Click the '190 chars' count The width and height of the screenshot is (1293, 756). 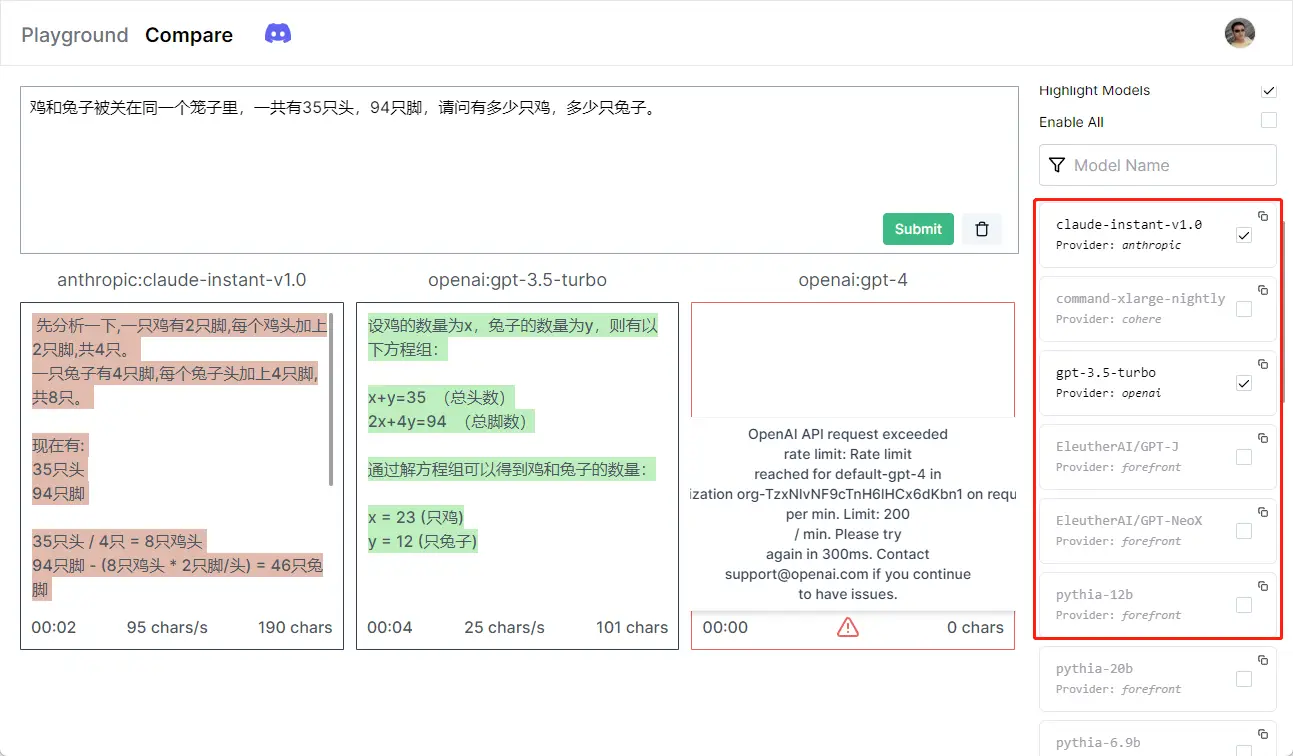(x=295, y=627)
